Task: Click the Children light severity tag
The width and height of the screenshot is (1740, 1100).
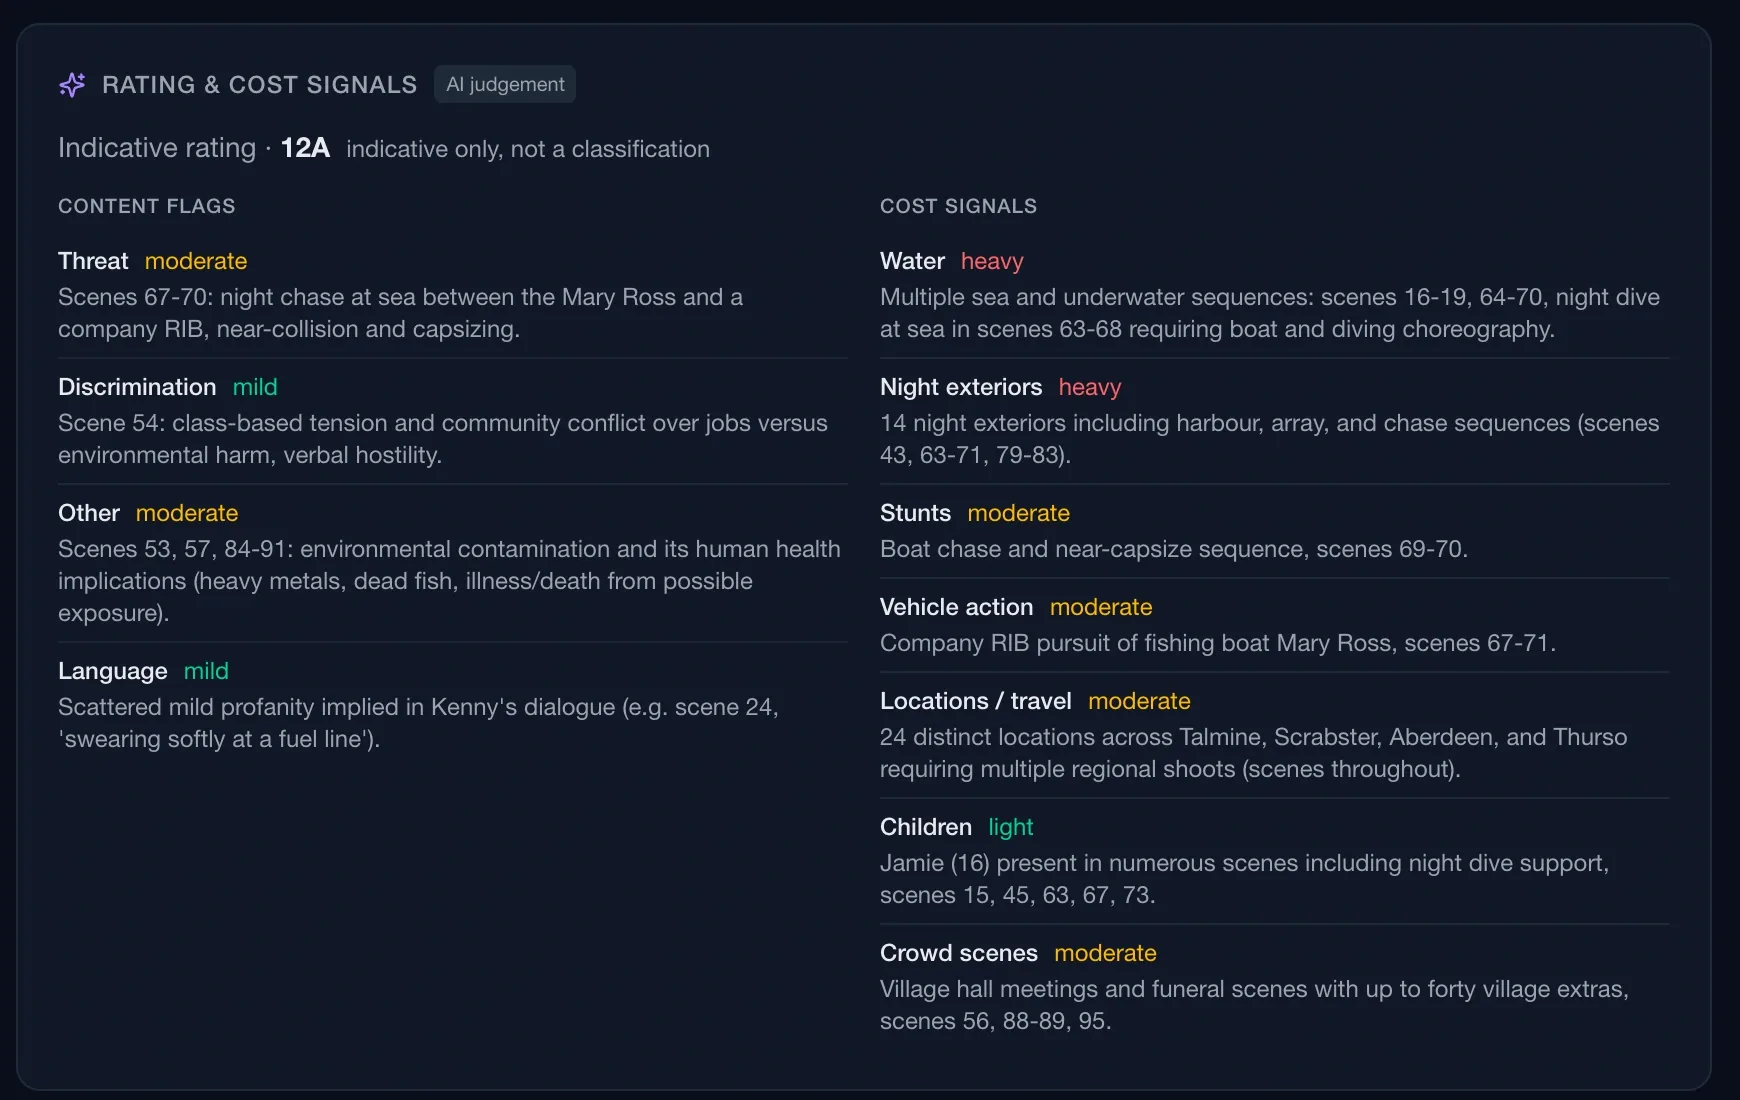Action: tap(1011, 827)
